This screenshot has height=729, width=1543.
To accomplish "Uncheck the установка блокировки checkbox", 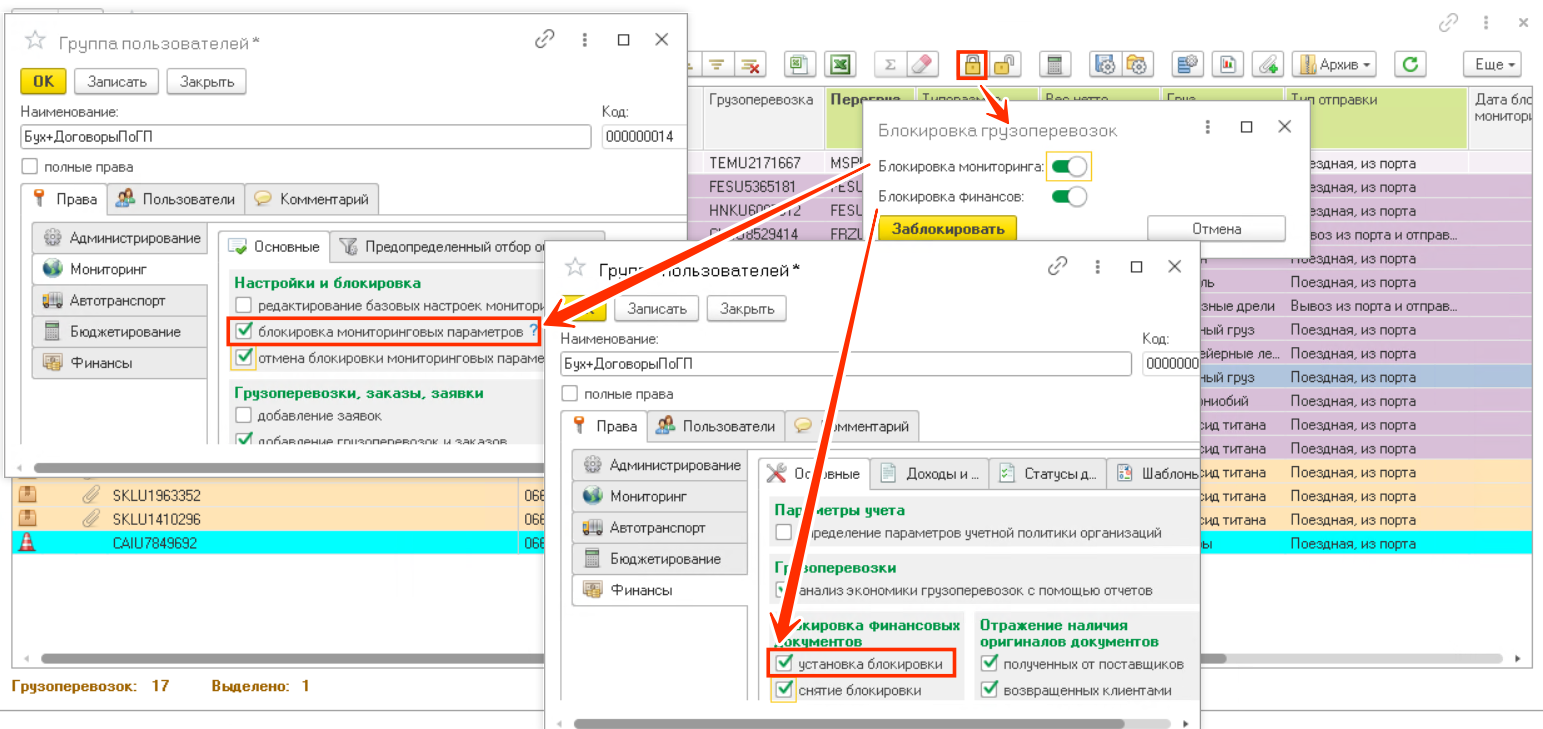I will click(x=785, y=663).
